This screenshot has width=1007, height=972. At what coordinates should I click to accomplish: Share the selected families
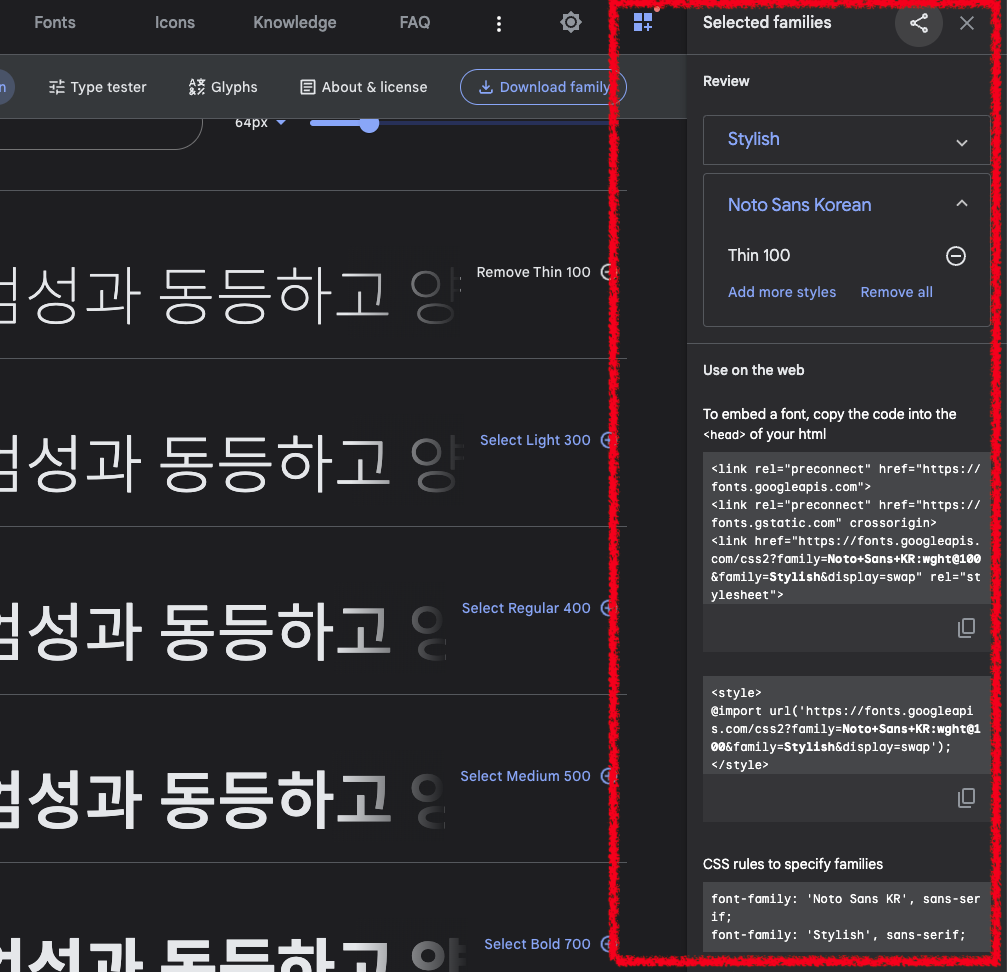[x=919, y=23]
